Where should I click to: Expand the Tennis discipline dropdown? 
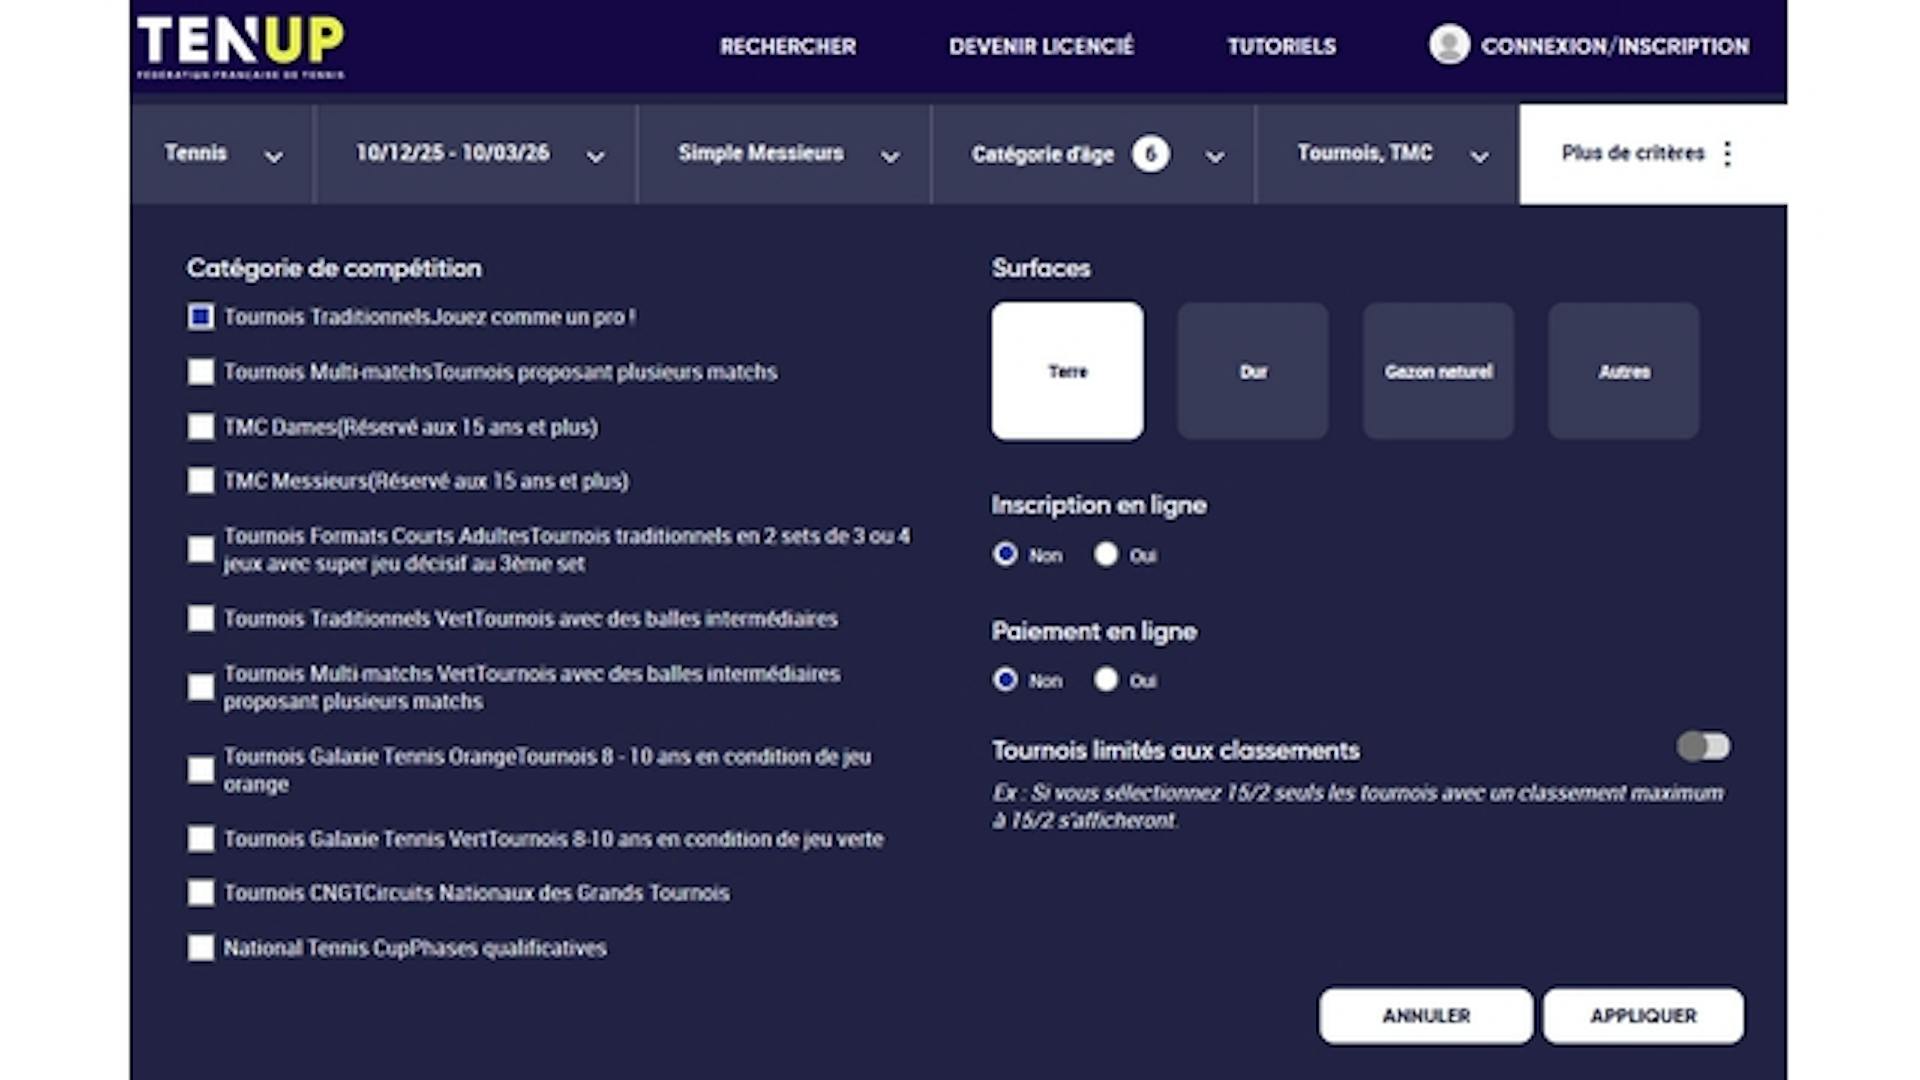pyautogui.click(x=222, y=154)
